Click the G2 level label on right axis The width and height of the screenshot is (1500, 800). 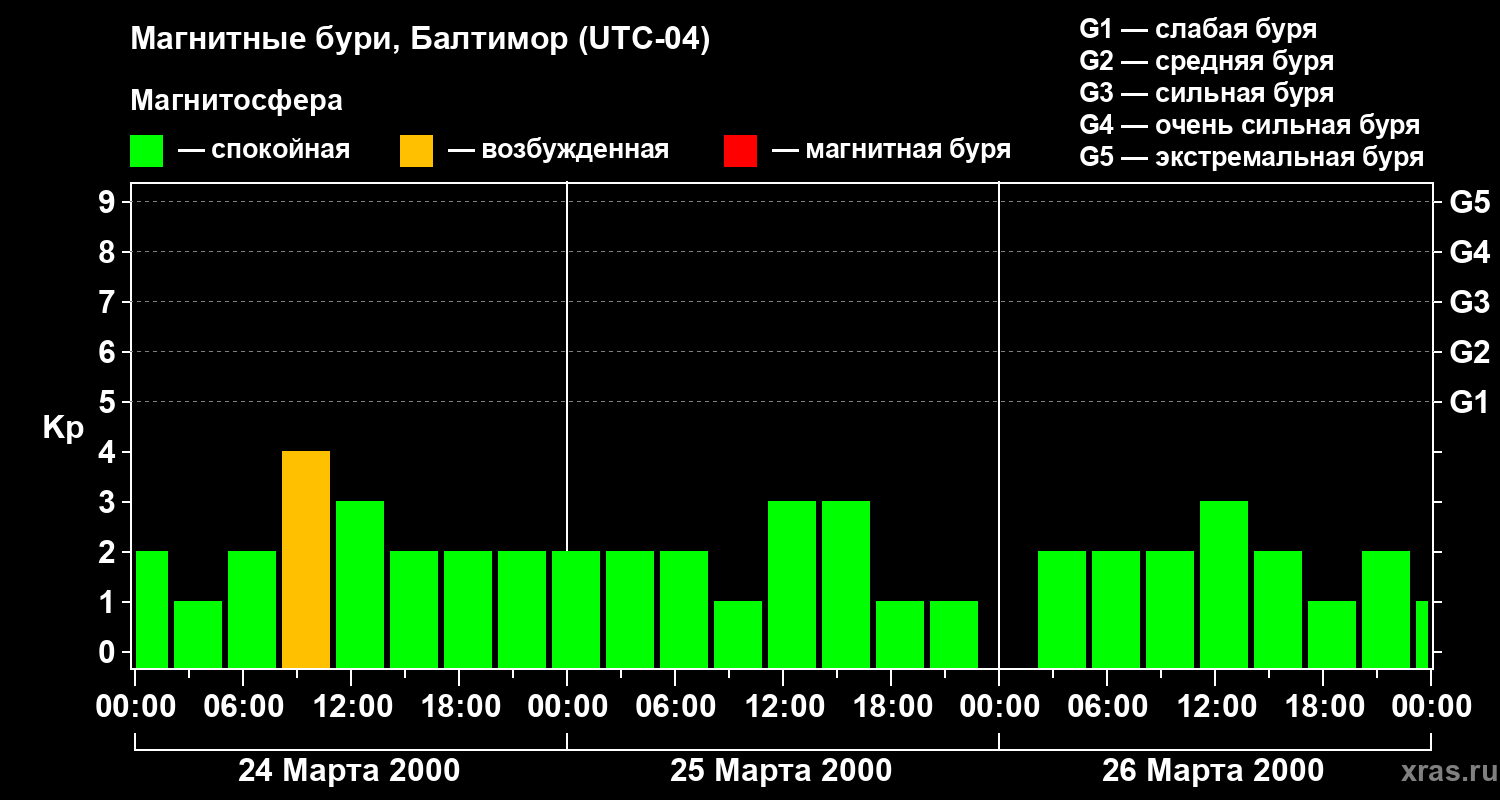pyautogui.click(x=1469, y=352)
